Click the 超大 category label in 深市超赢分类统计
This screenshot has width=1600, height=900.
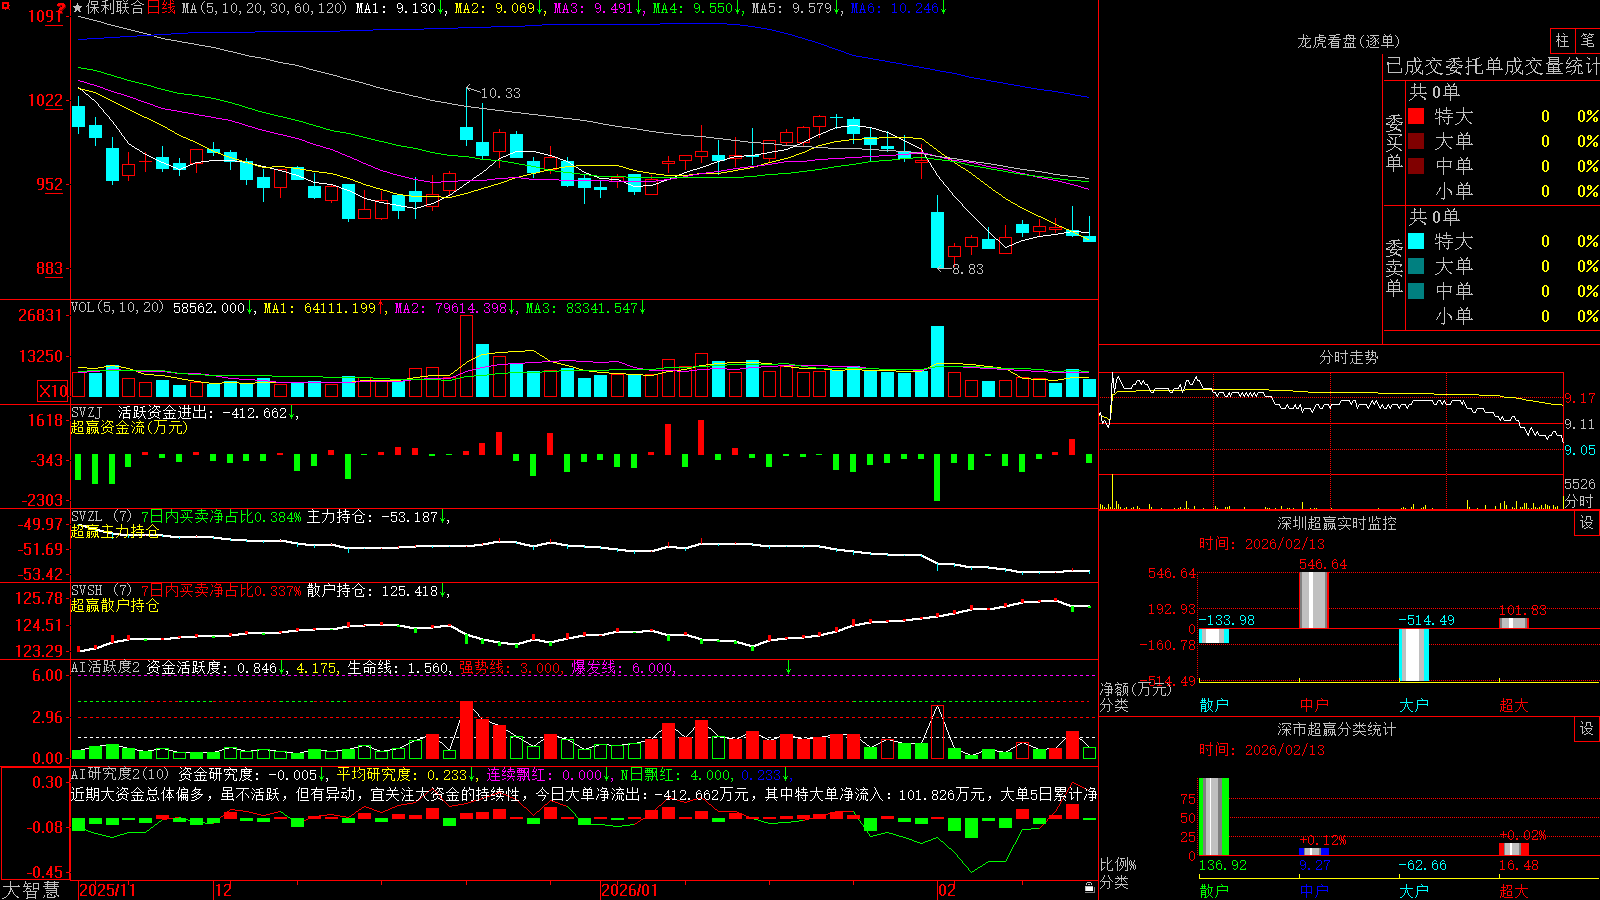tap(1514, 890)
